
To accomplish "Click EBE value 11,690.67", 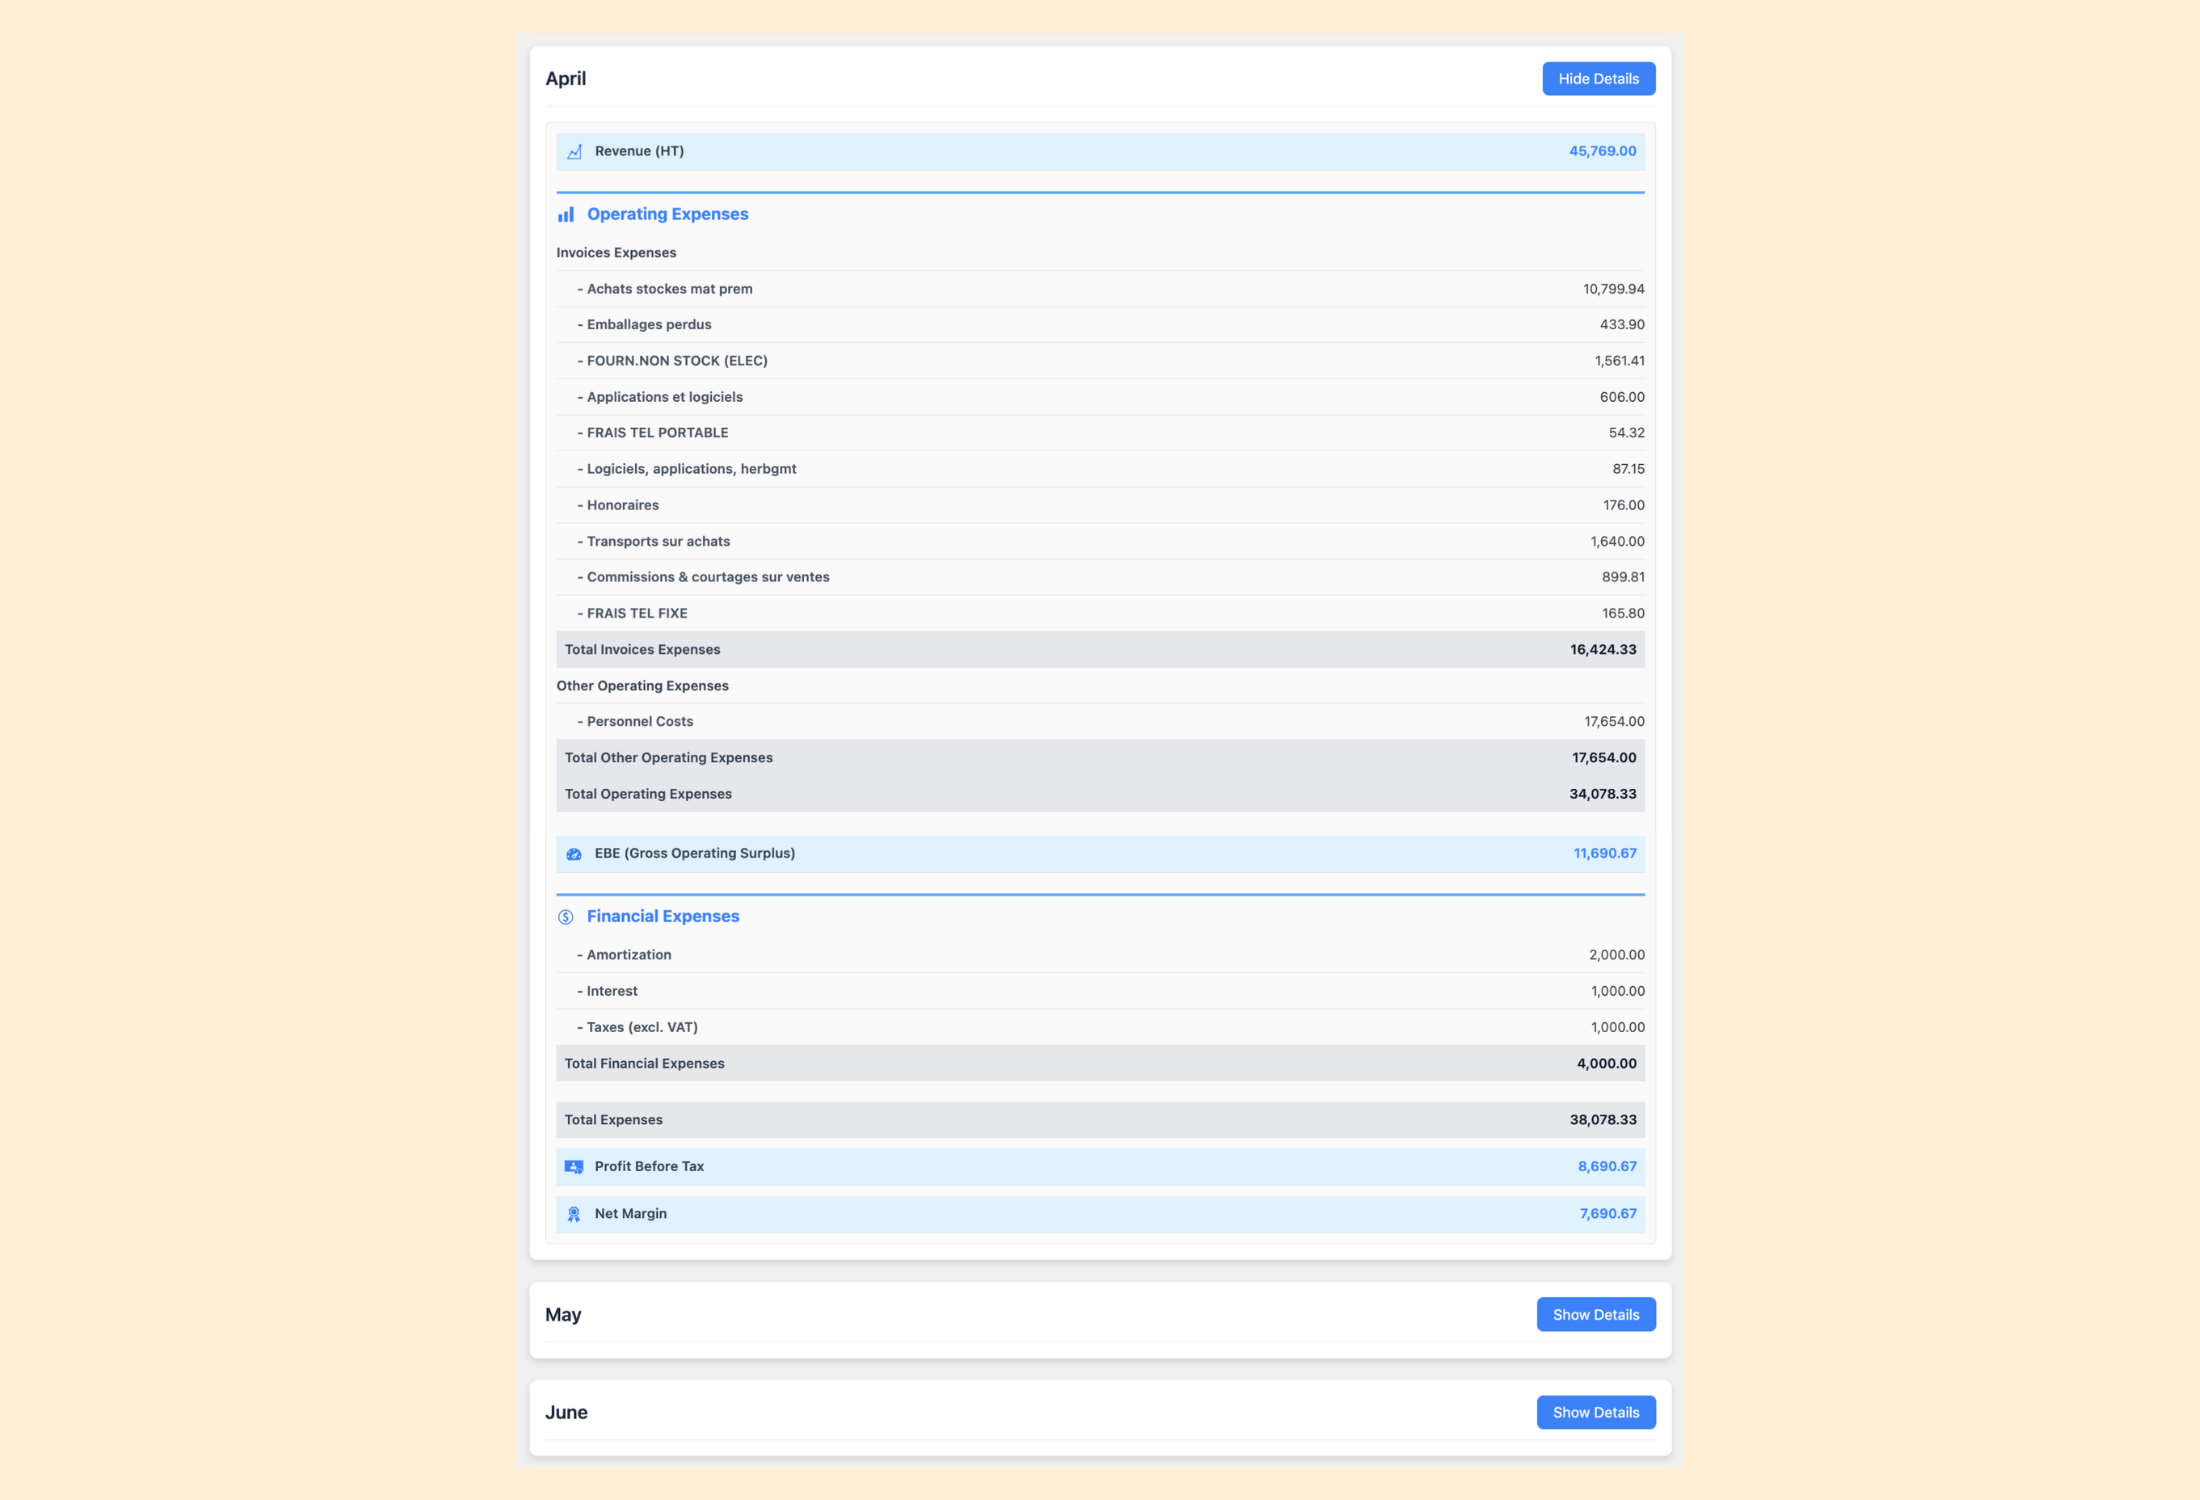I will tap(1605, 853).
